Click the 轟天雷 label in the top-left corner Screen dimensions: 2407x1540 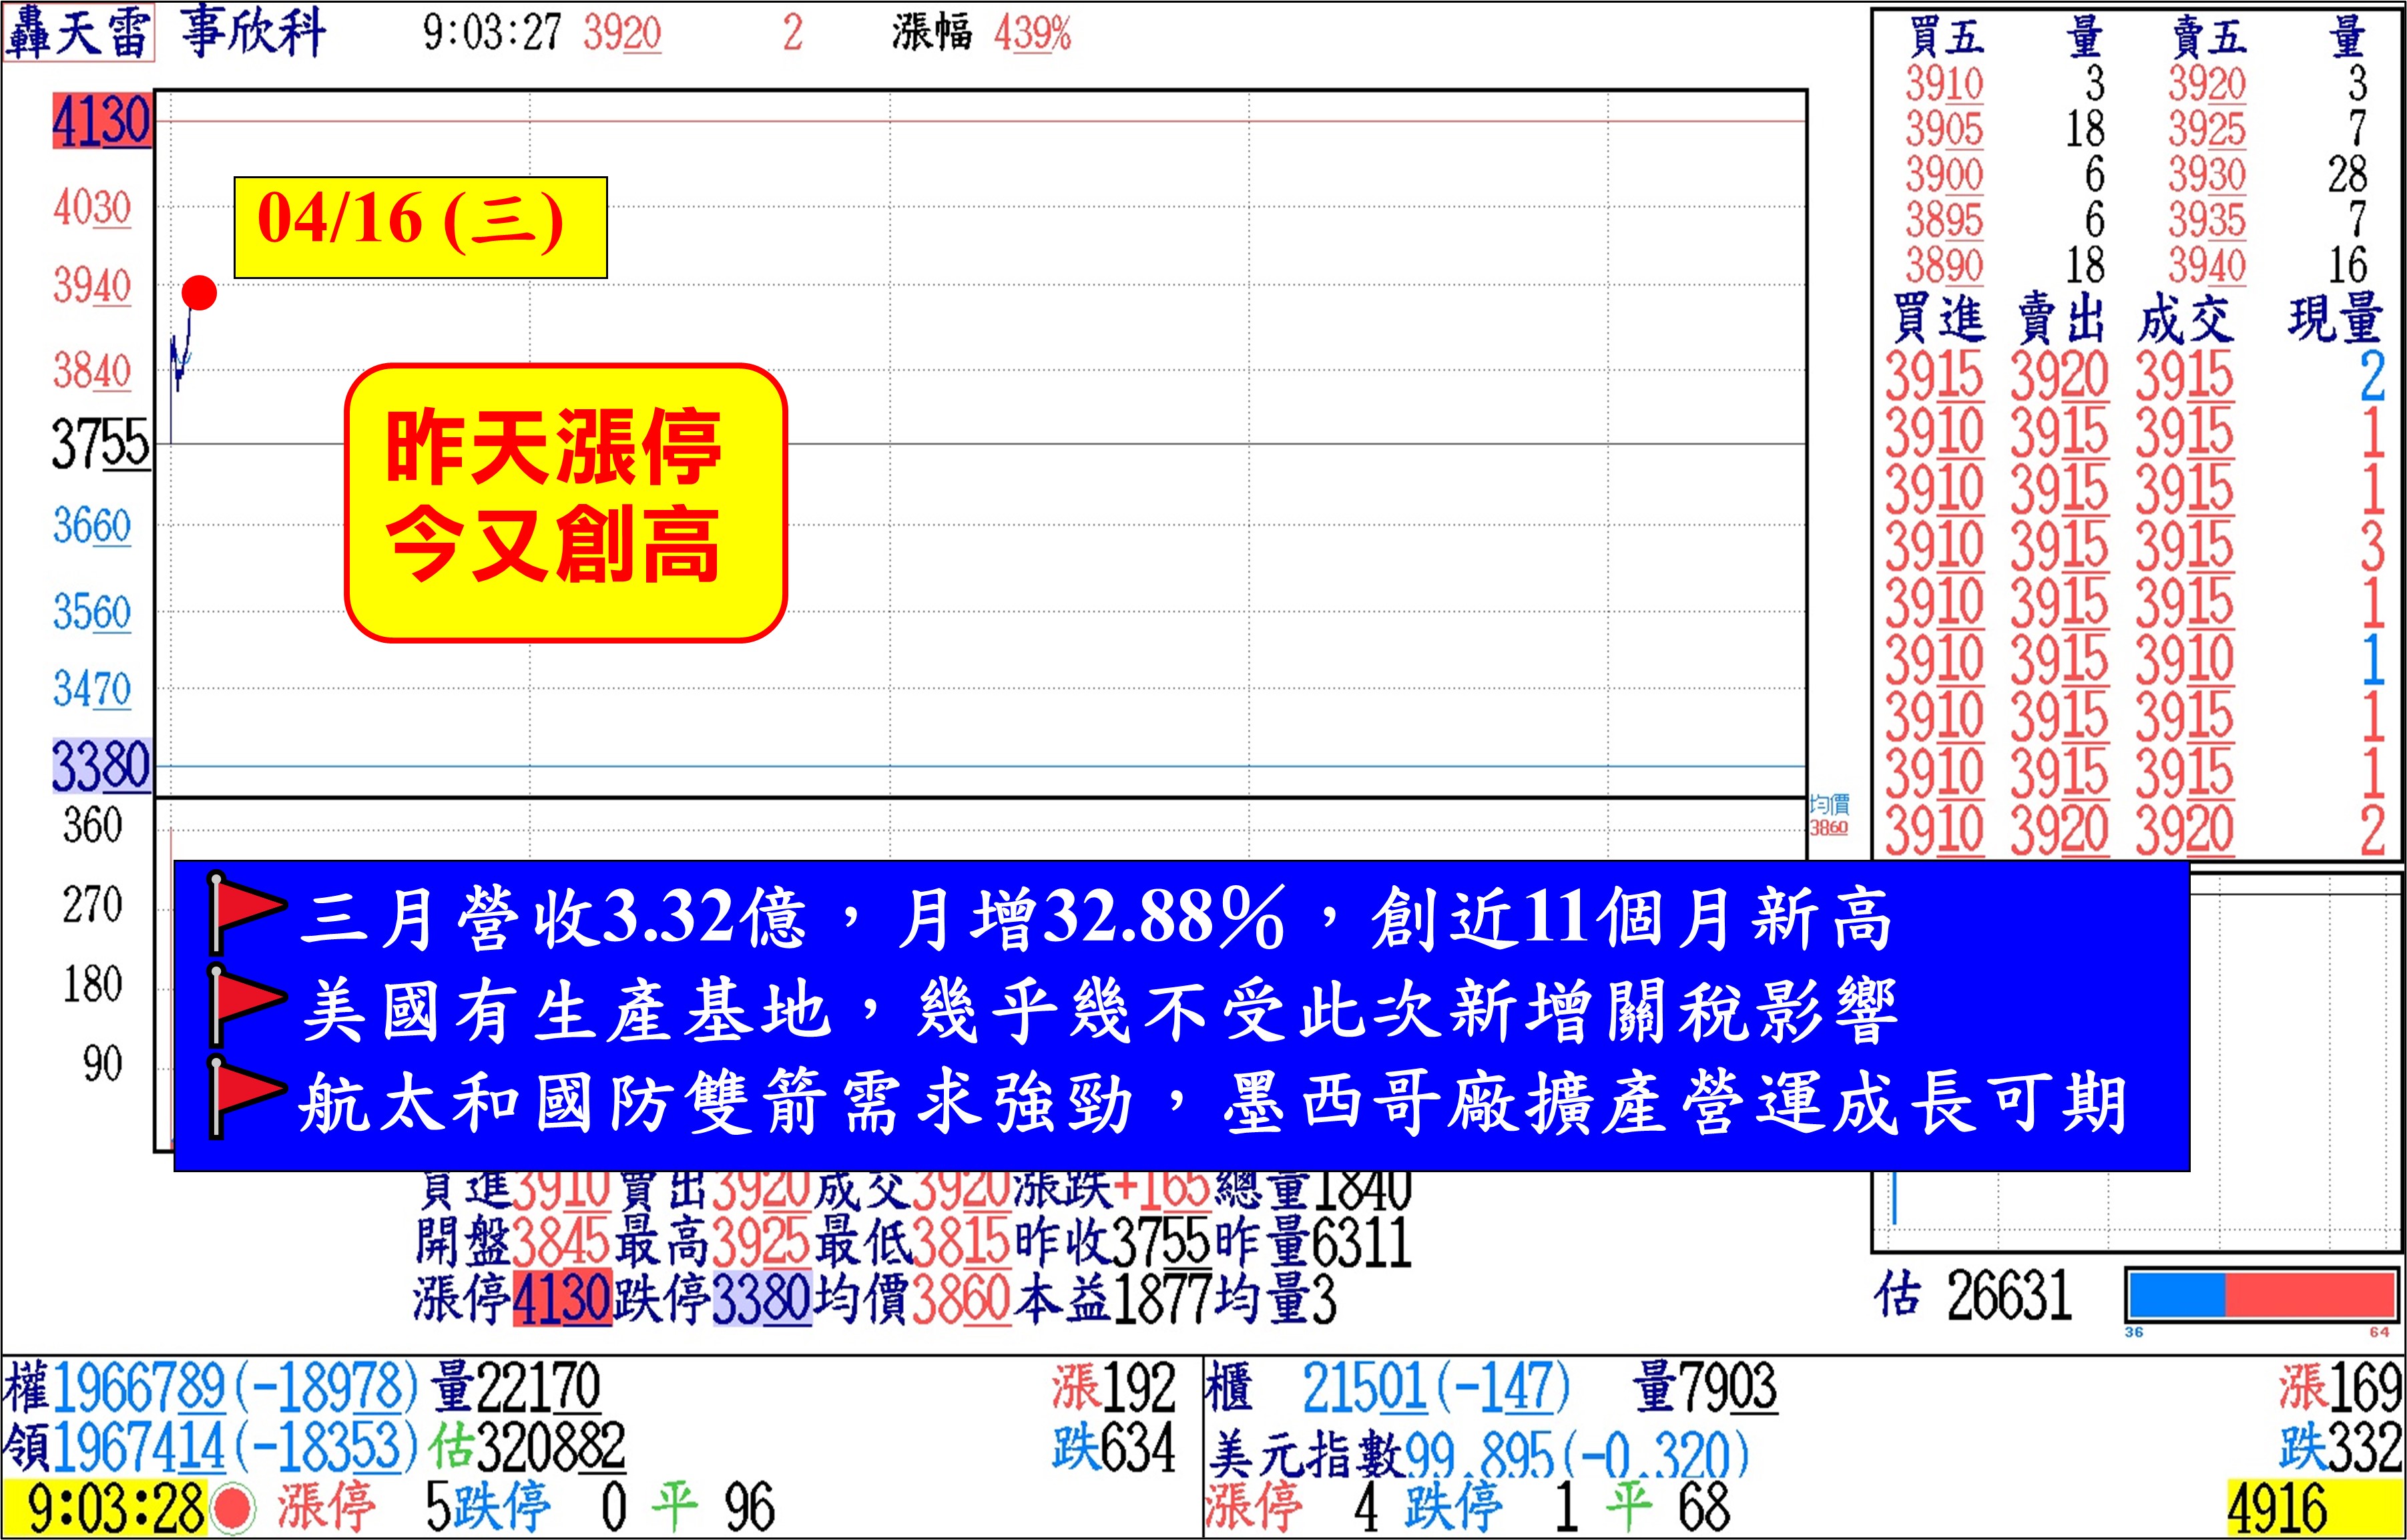tap(78, 33)
